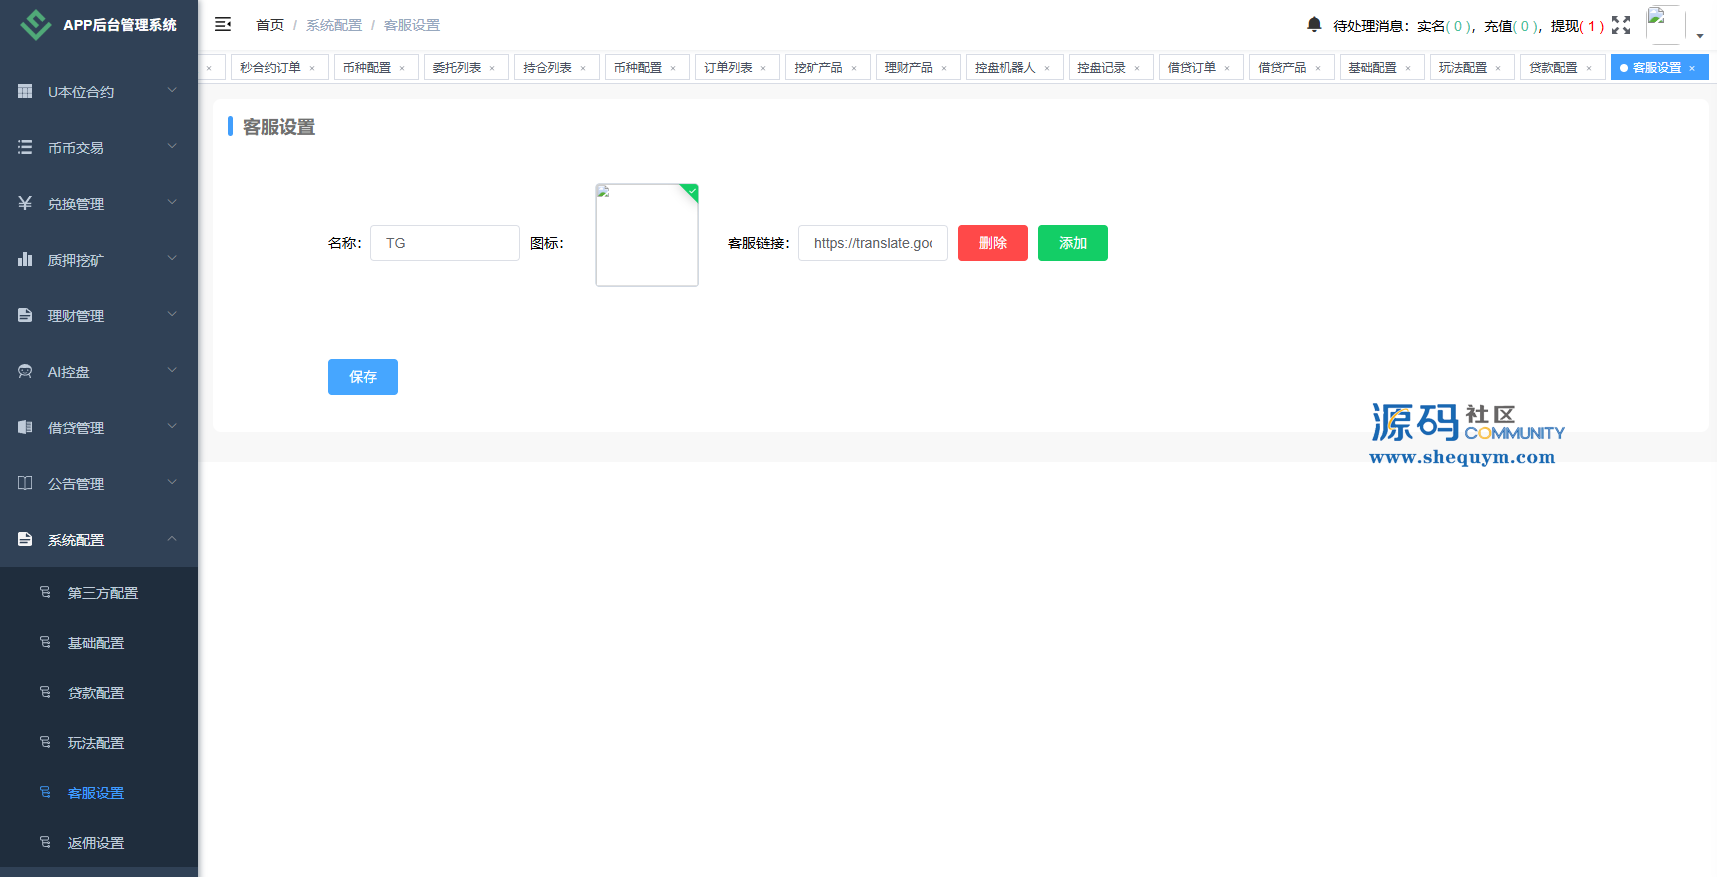Close the active 客服设置 tab

1692,68
